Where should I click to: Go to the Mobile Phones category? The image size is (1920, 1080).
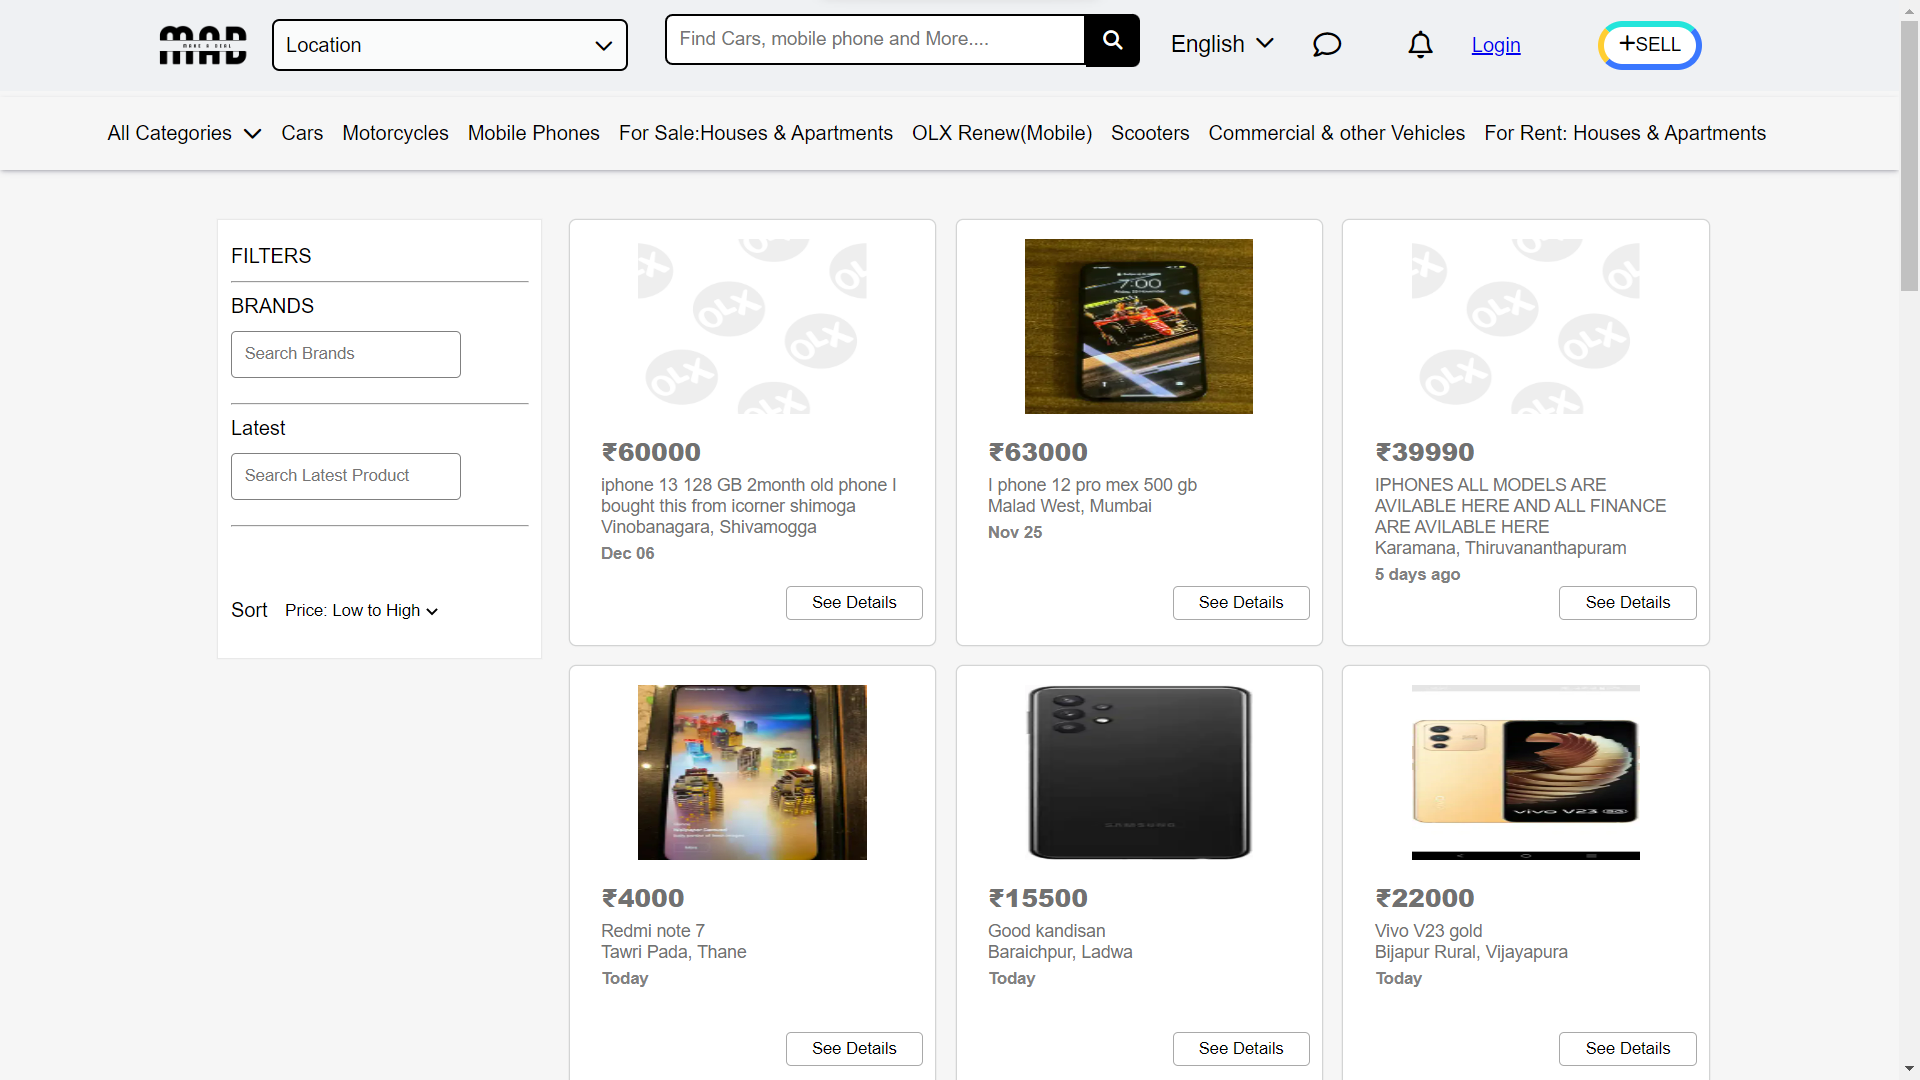click(x=533, y=133)
